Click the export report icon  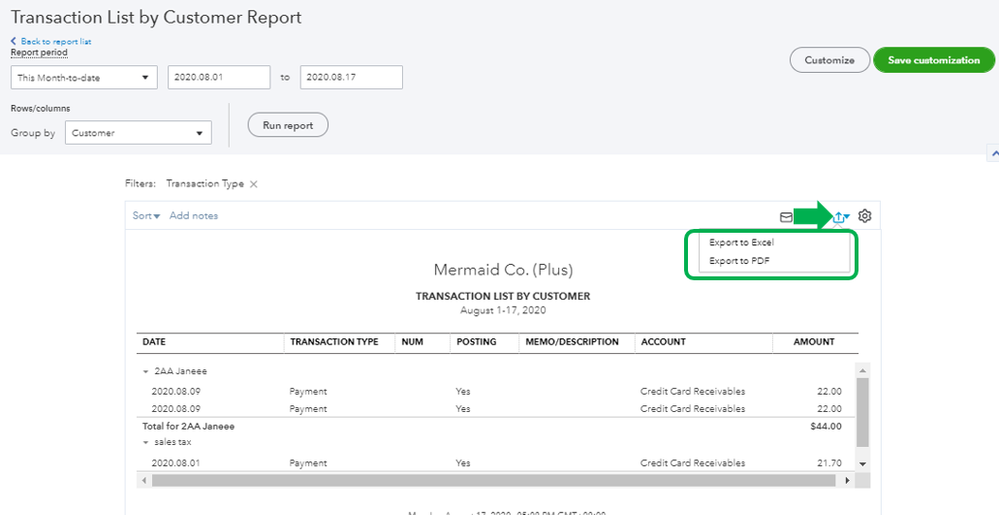pyautogui.click(x=841, y=217)
